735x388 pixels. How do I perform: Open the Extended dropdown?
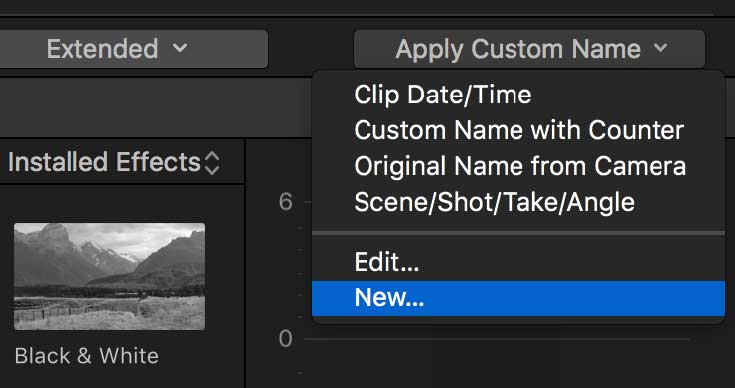coord(134,49)
